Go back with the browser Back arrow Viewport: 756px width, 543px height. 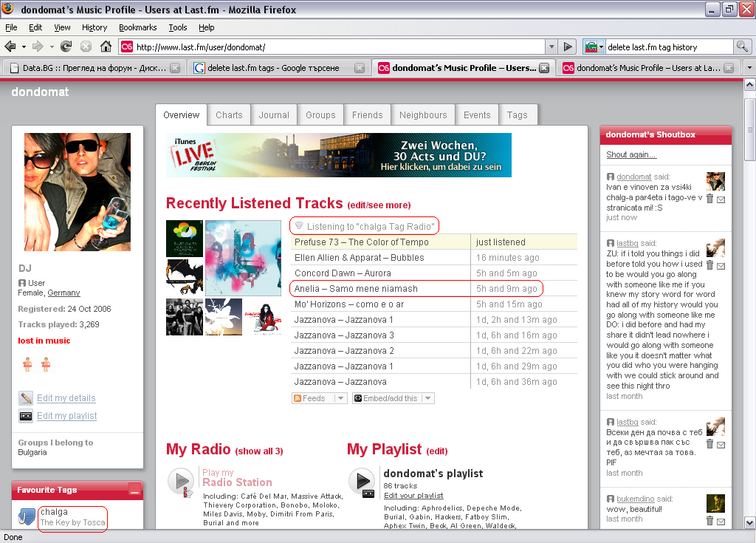pos(10,47)
